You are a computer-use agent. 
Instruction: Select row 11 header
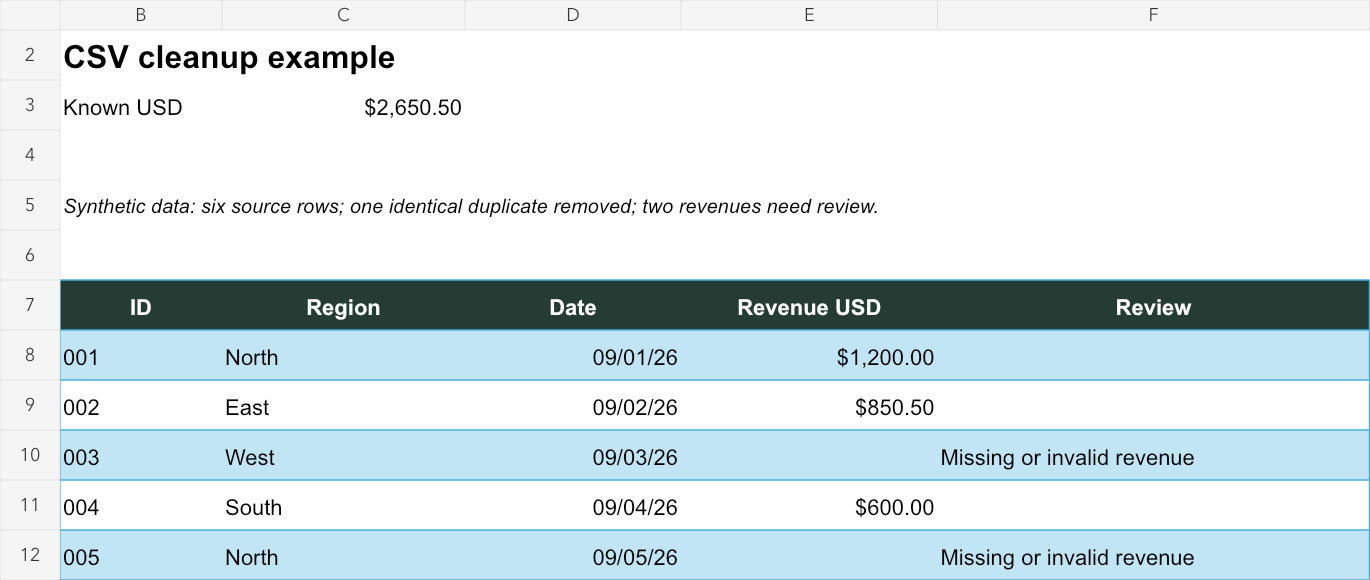(30, 505)
